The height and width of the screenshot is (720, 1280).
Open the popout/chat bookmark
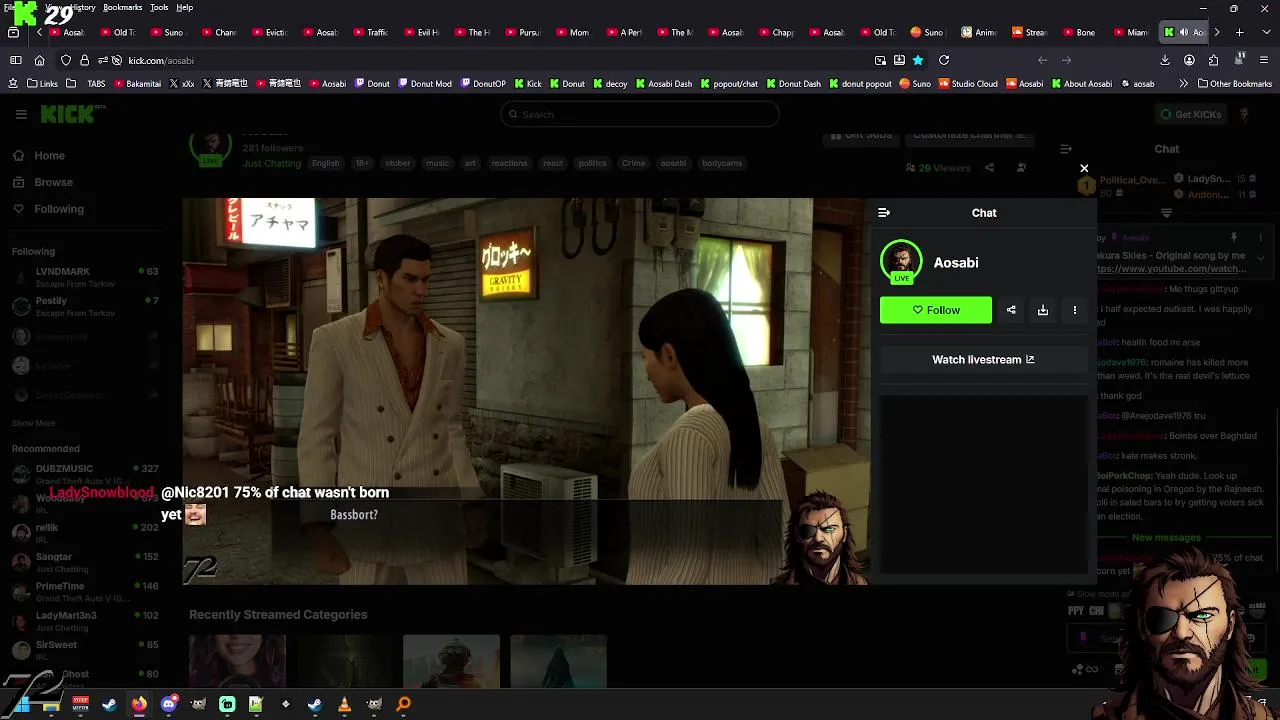pyautogui.click(x=728, y=84)
